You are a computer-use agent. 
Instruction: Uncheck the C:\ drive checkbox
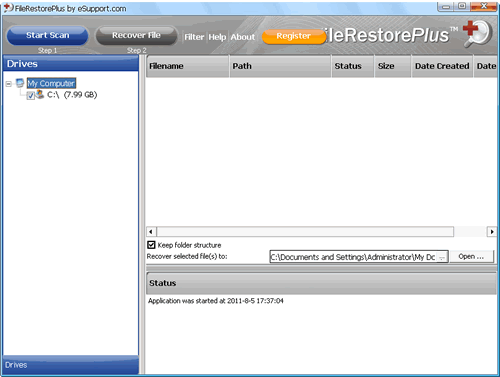(31, 96)
